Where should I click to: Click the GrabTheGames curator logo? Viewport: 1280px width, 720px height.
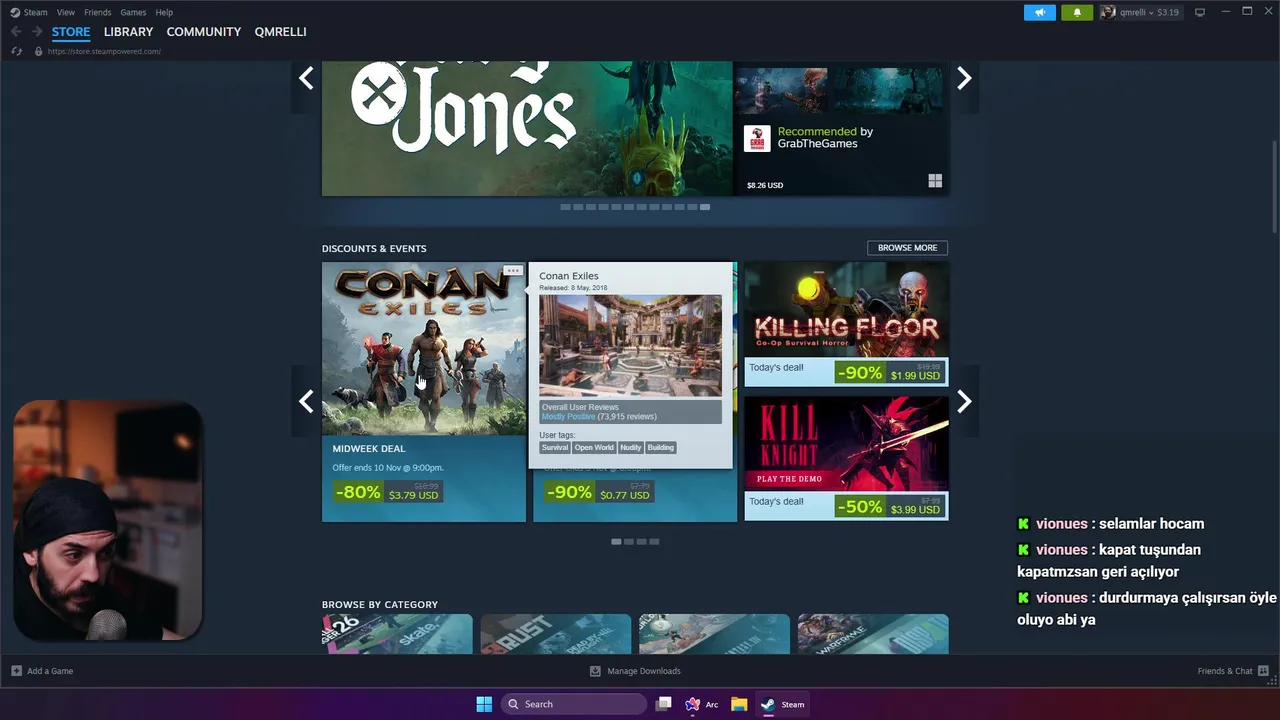pyautogui.click(x=757, y=138)
